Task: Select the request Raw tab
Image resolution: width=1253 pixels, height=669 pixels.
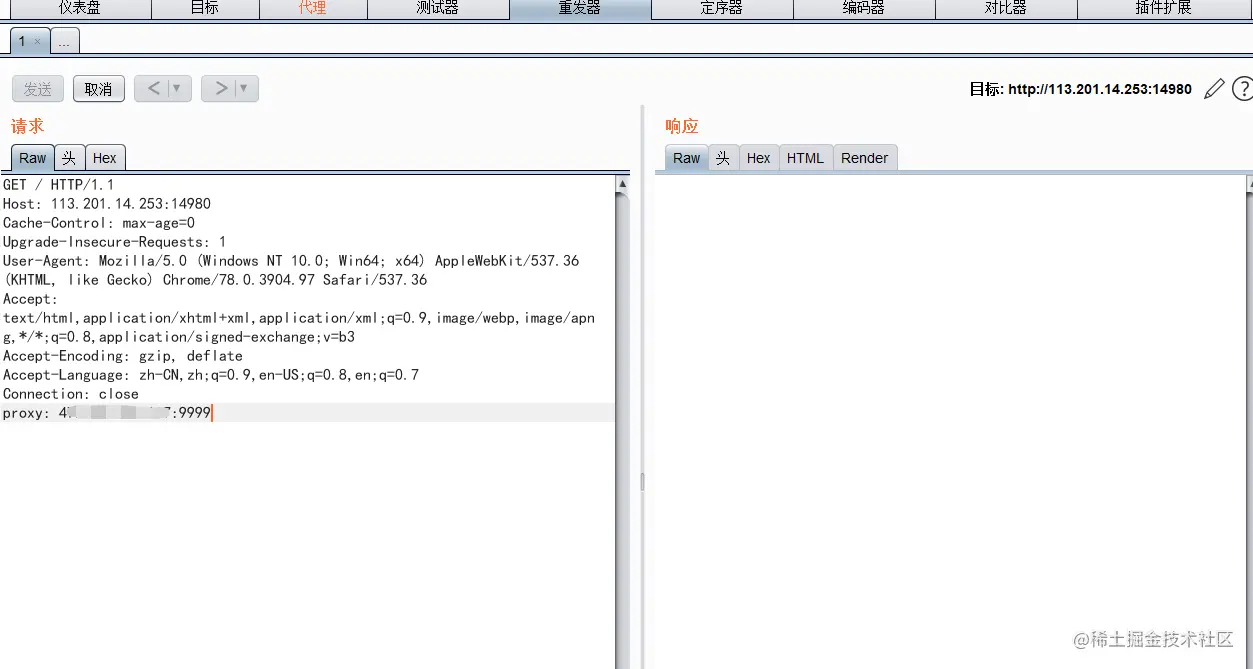Action: 33,158
